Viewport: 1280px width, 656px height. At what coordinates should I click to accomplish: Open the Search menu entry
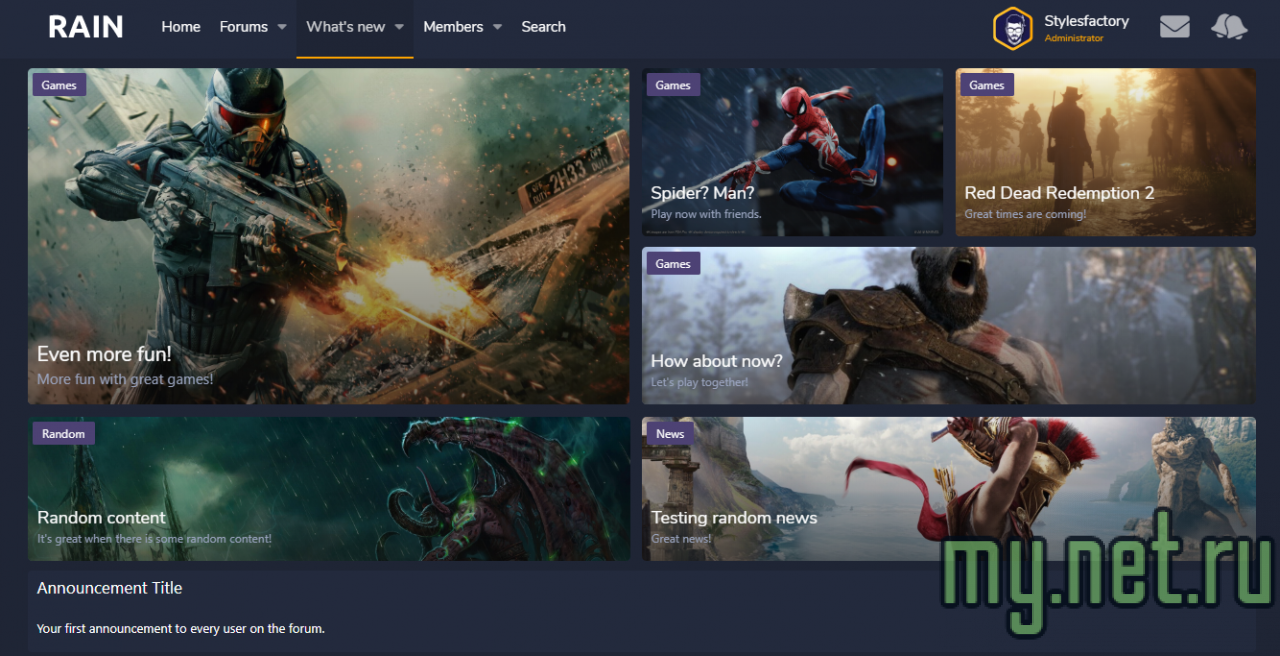point(543,27)
